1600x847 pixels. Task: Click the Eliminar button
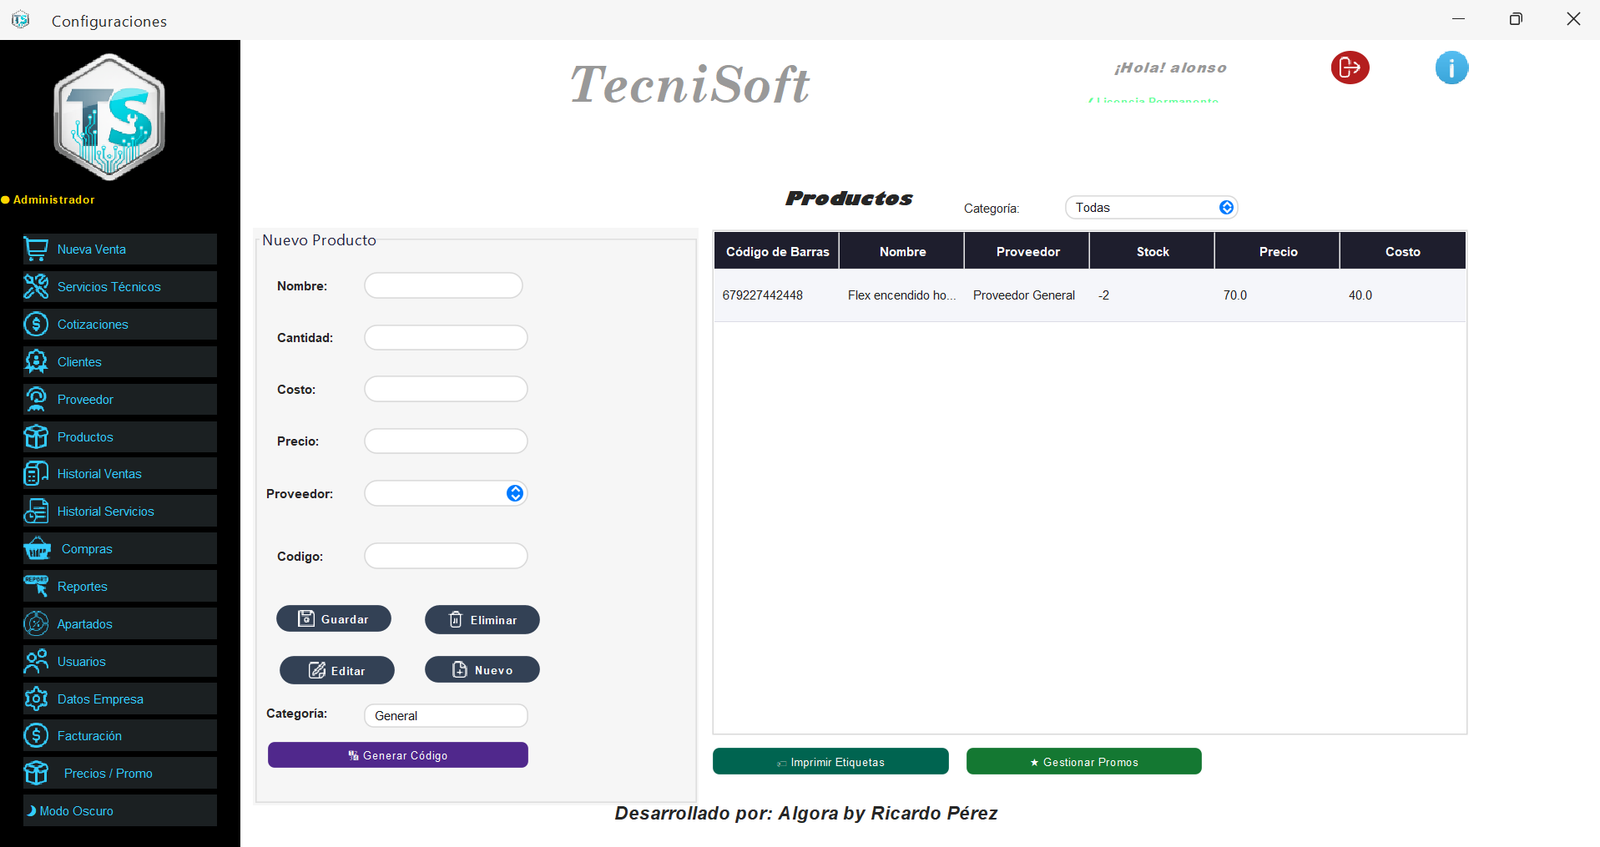point(482,619)
